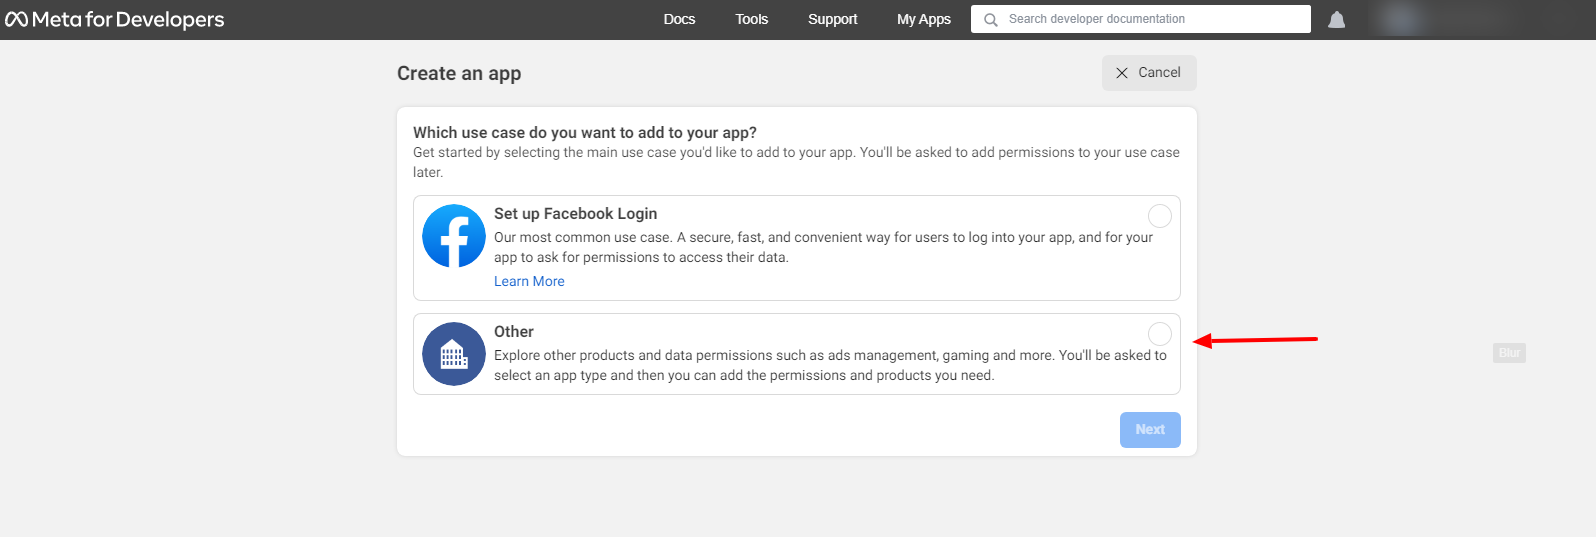The width and height of the screenshot is (1596, 537).
Task: Open the Learn More link
Action: [529, 281]
